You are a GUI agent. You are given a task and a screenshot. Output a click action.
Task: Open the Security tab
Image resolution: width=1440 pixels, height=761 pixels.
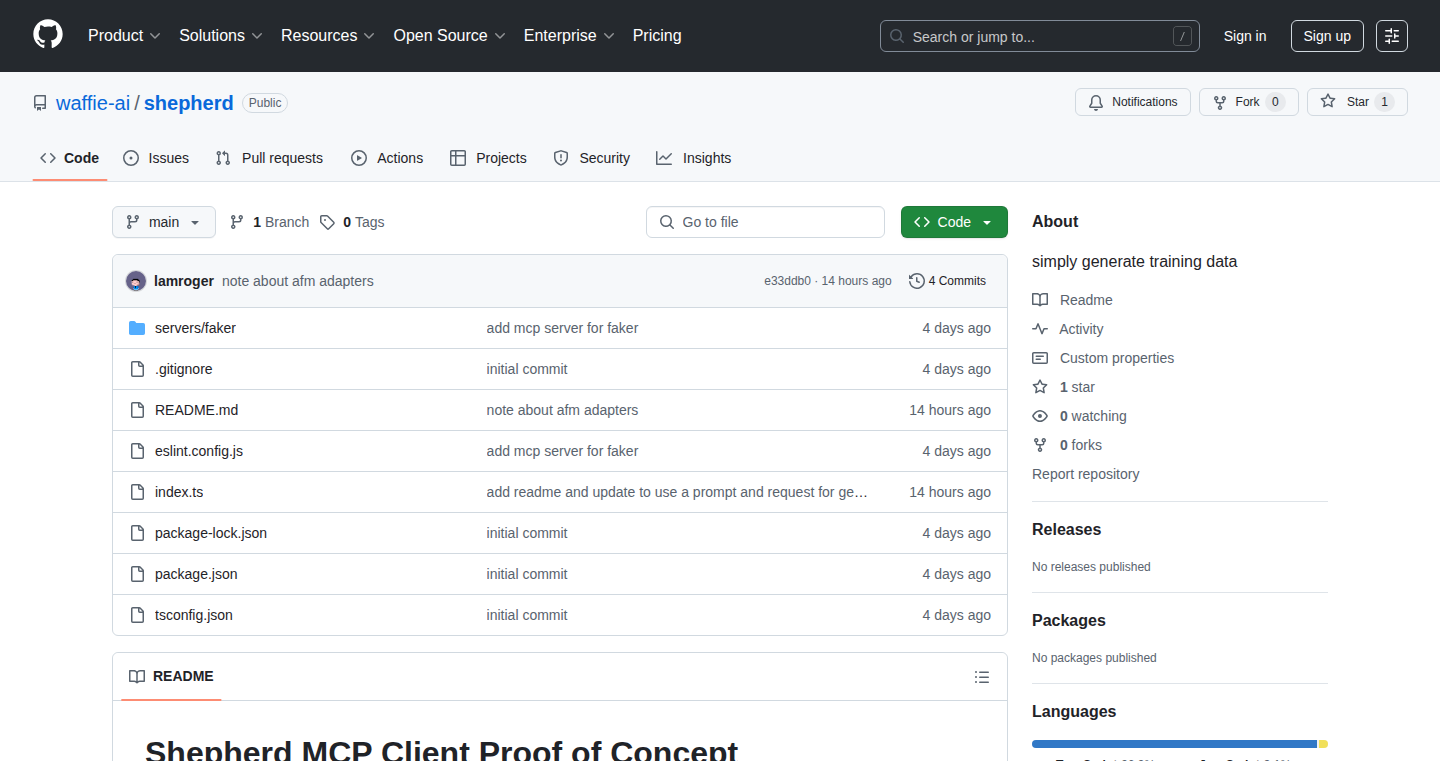click(592, 158)
